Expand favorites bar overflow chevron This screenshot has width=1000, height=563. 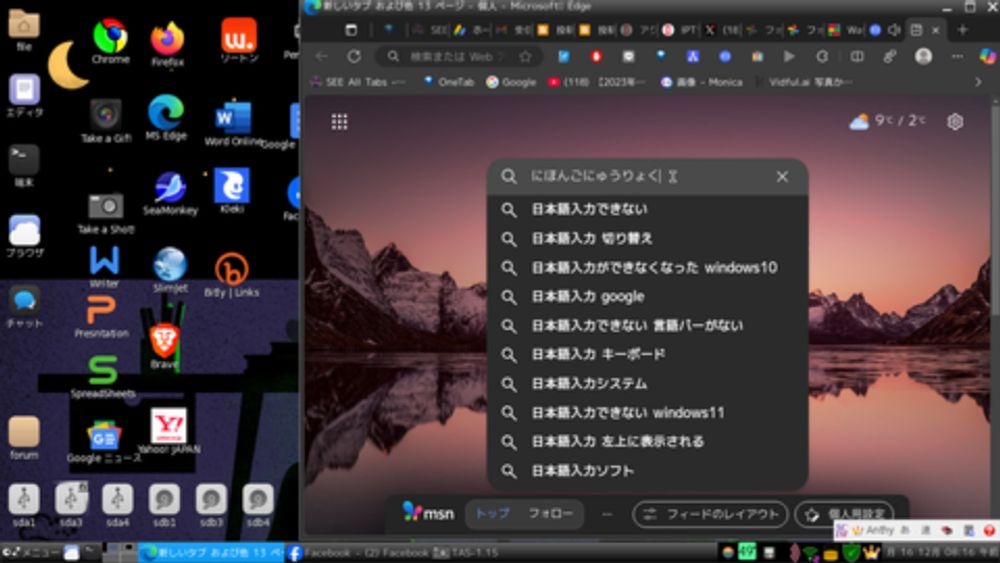coord(978,82)
